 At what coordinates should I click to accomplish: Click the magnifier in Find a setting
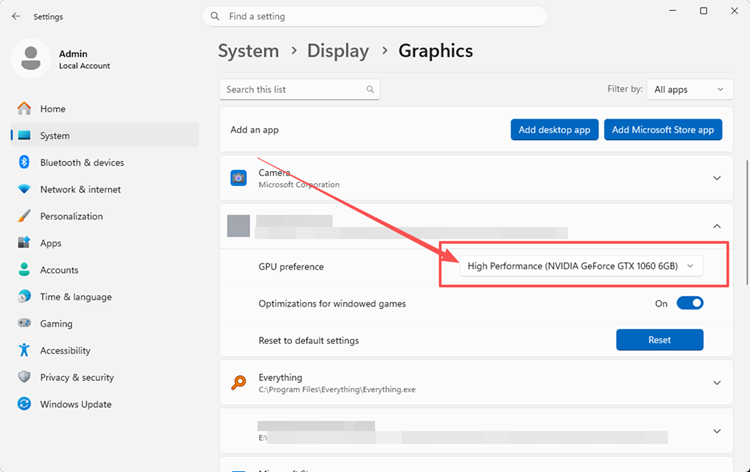pyautogui.click(x=215, y=16)
